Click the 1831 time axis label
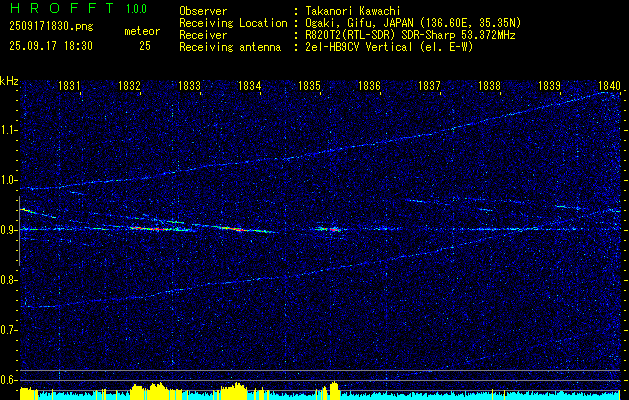 tap(69, 85)
